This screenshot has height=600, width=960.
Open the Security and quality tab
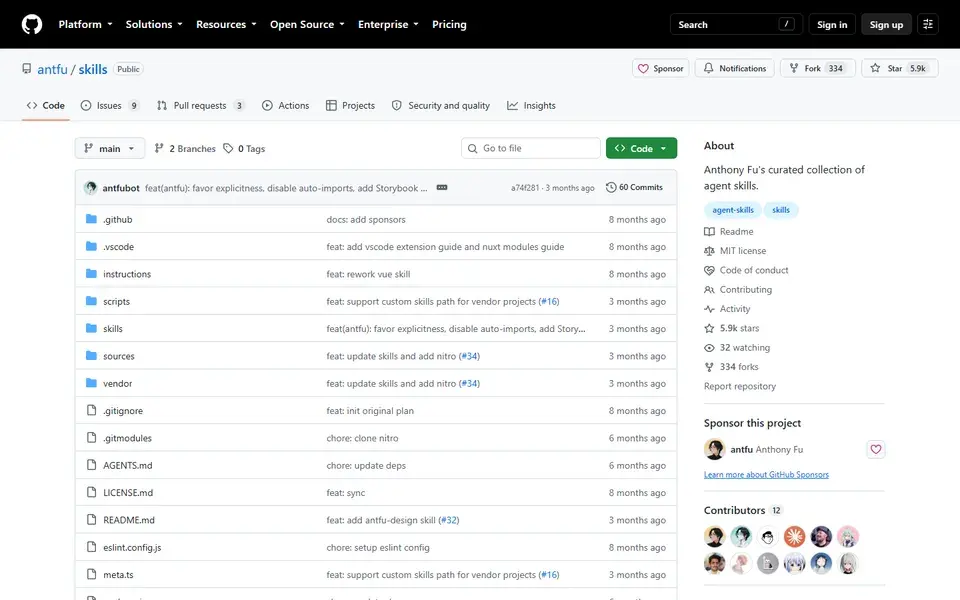point(441,106)
